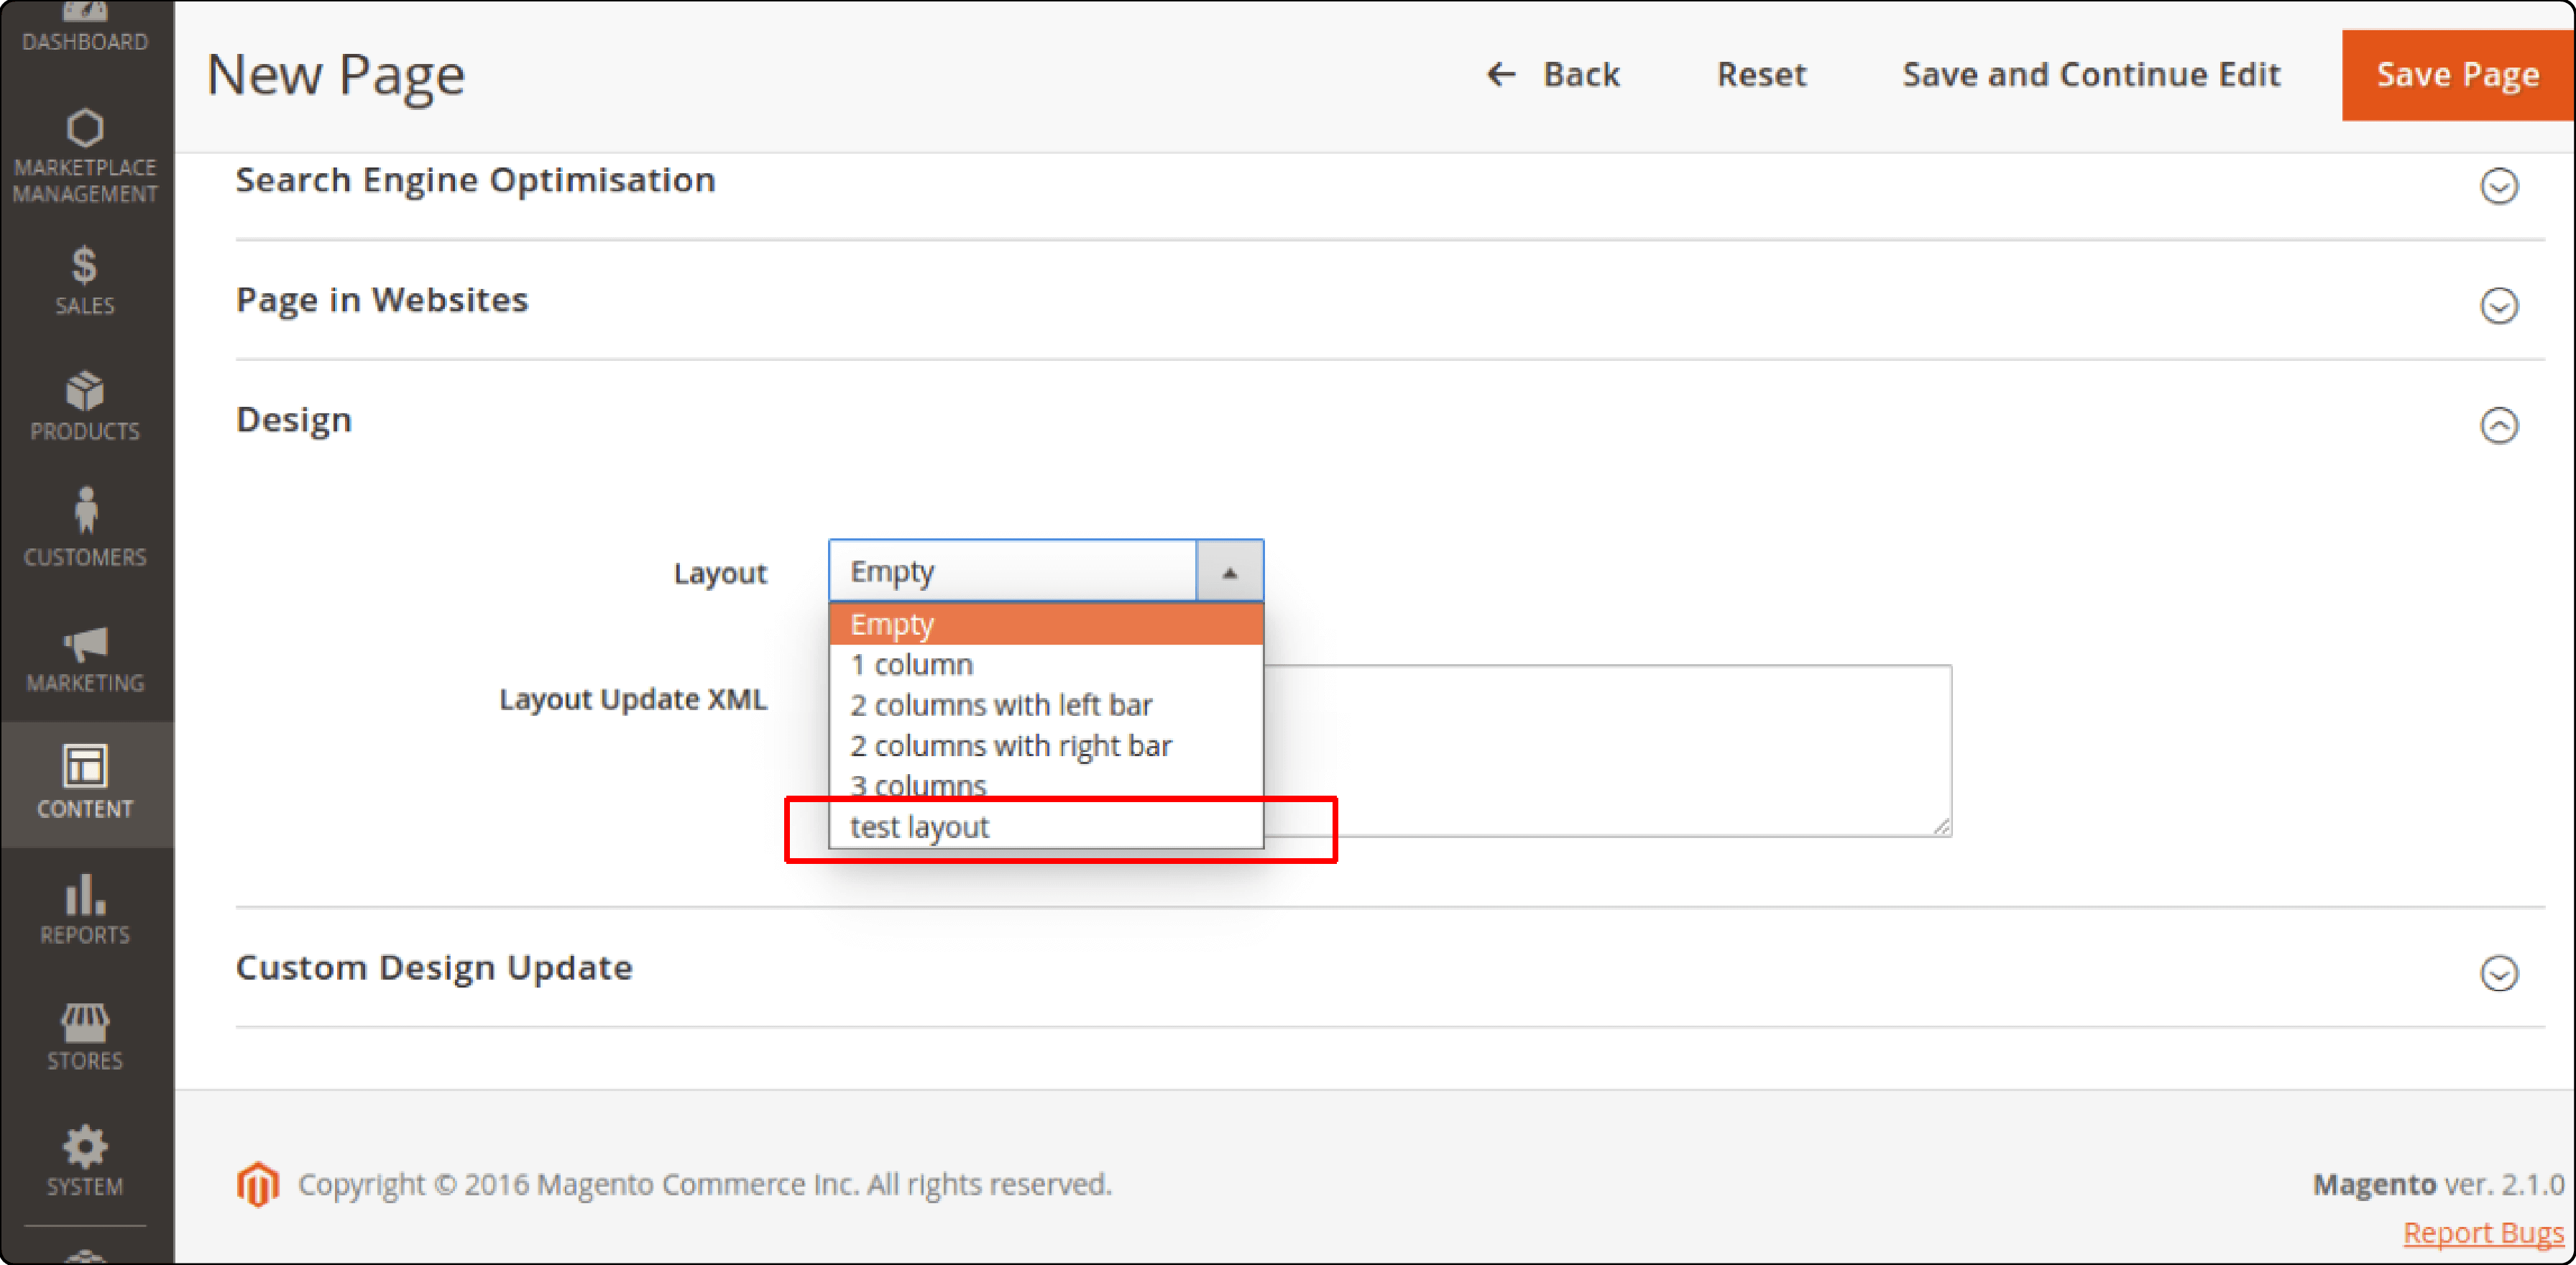Click the Reset button
The height and width of the screenshot is (1265, 2576).
(x=1761, y=74)
